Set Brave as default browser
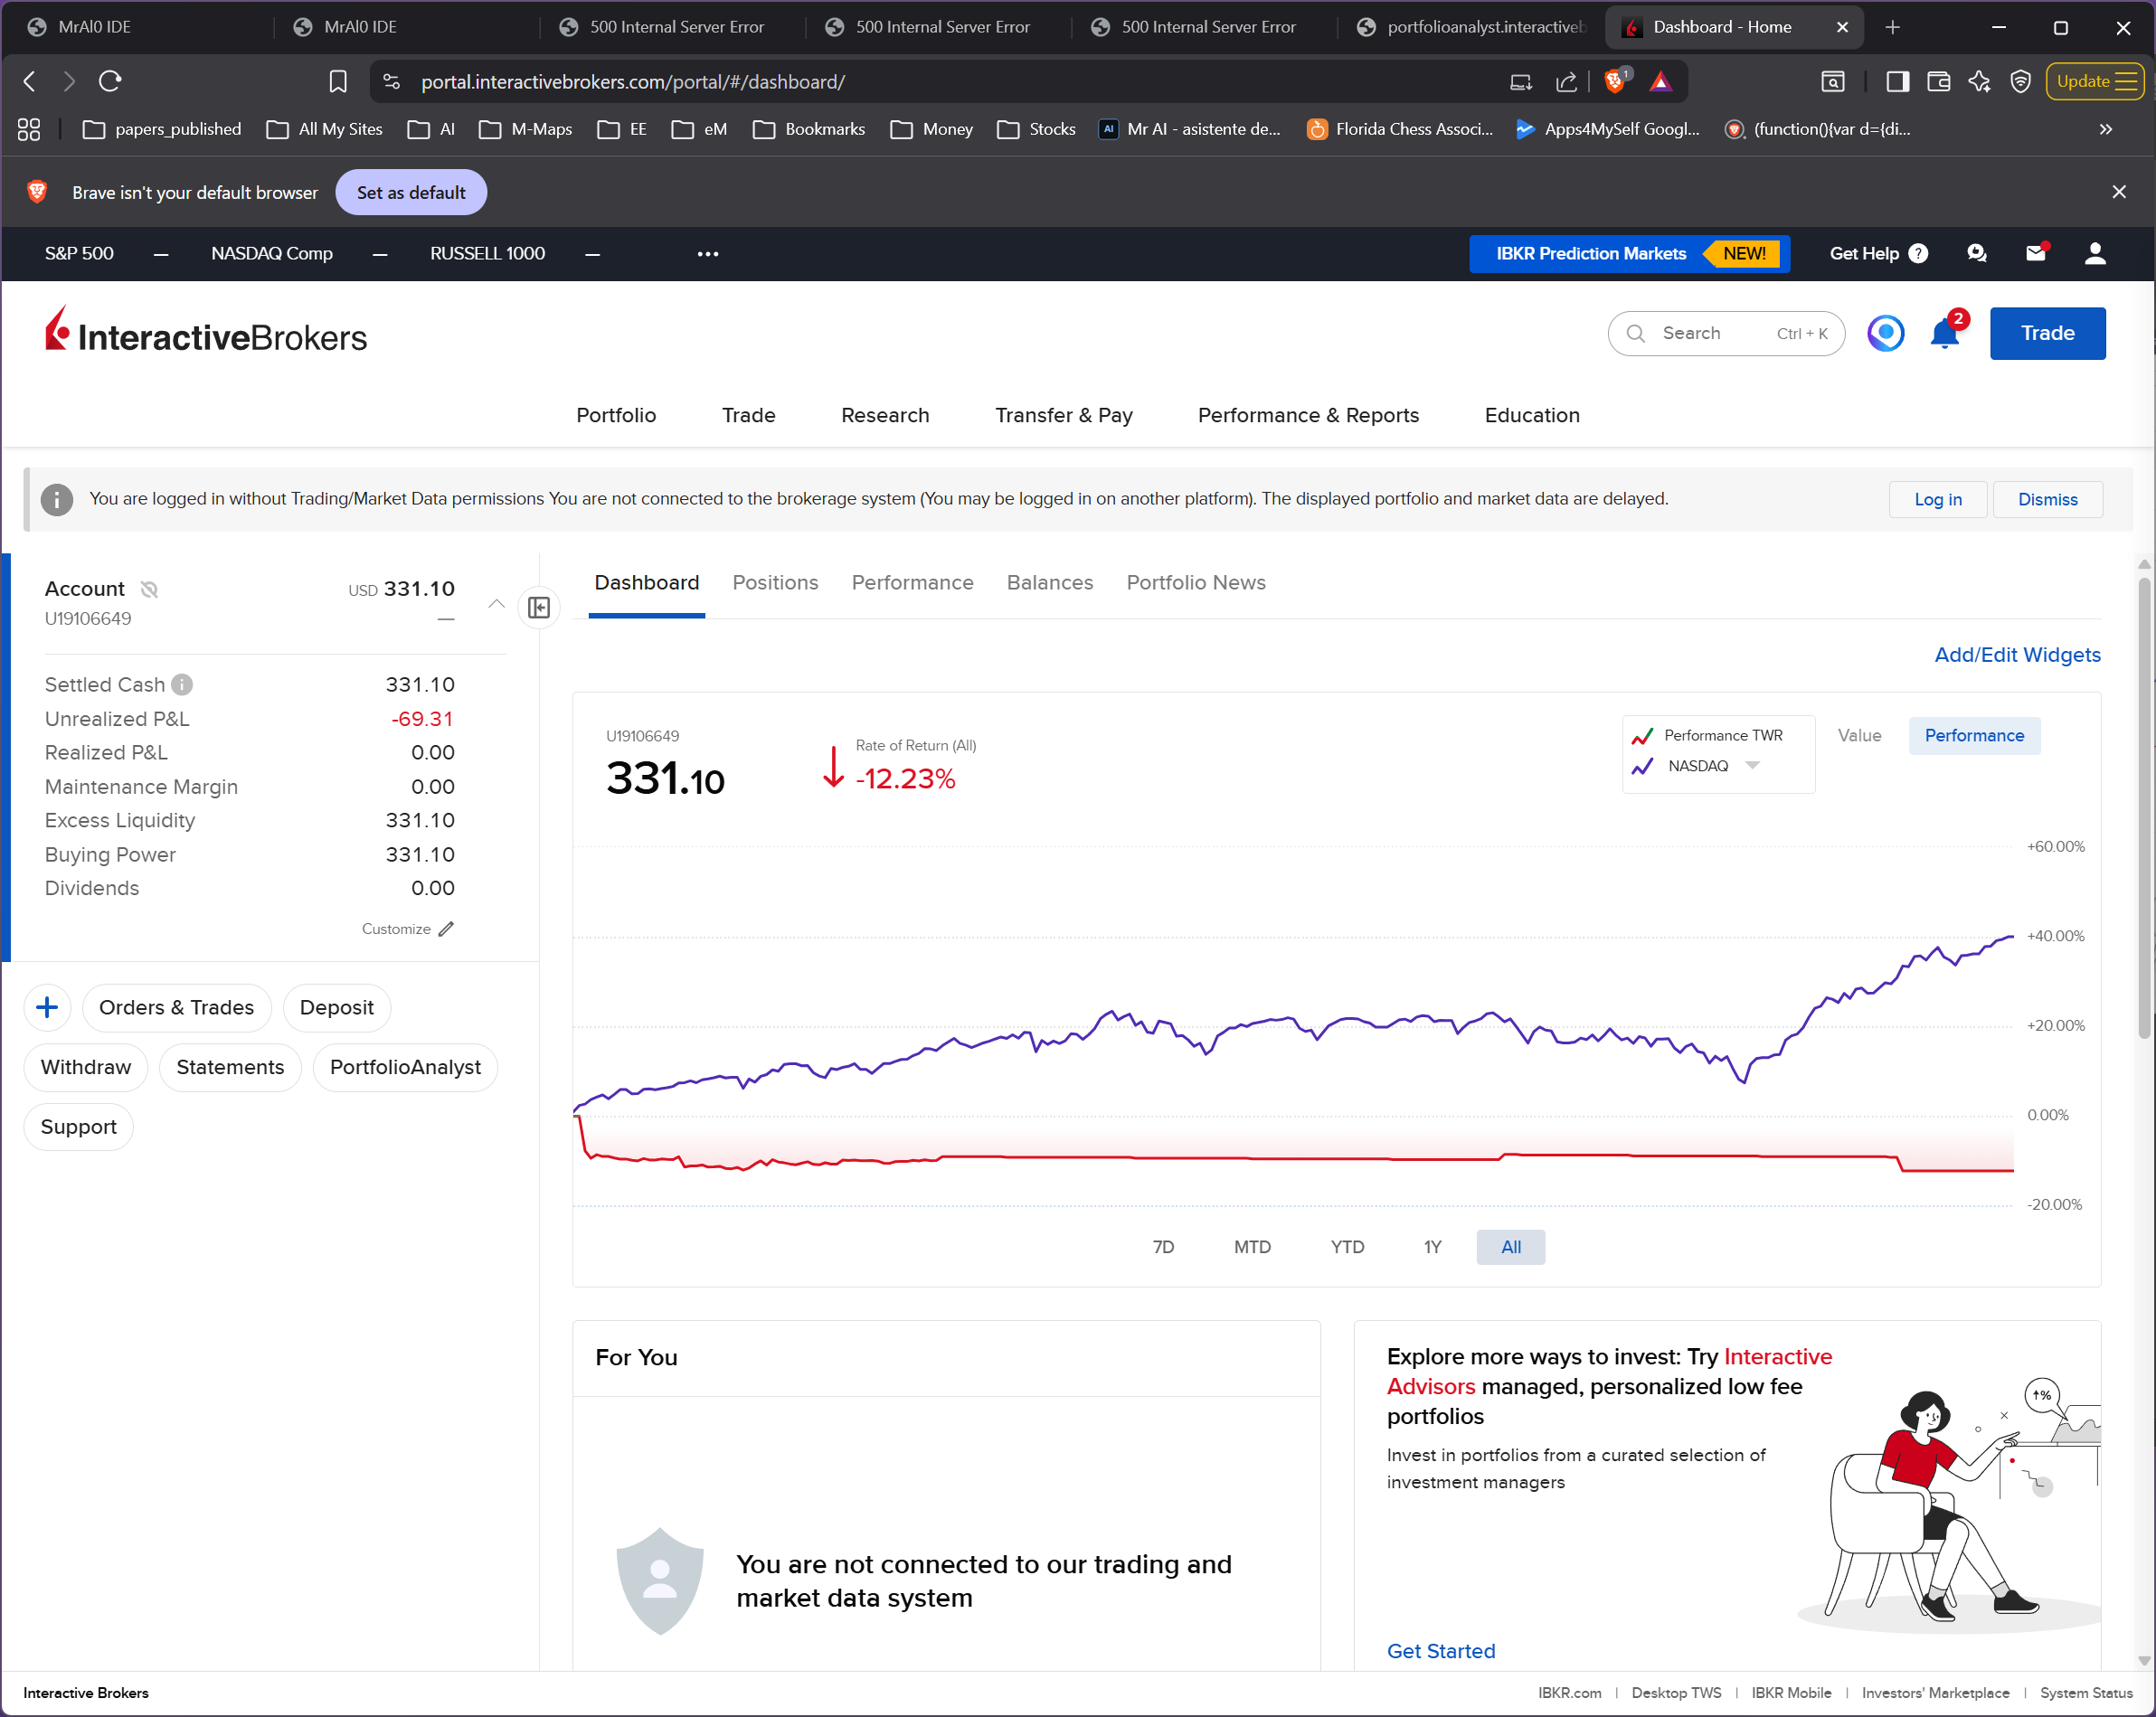The image size is (2156, 1717). point(411,192)
